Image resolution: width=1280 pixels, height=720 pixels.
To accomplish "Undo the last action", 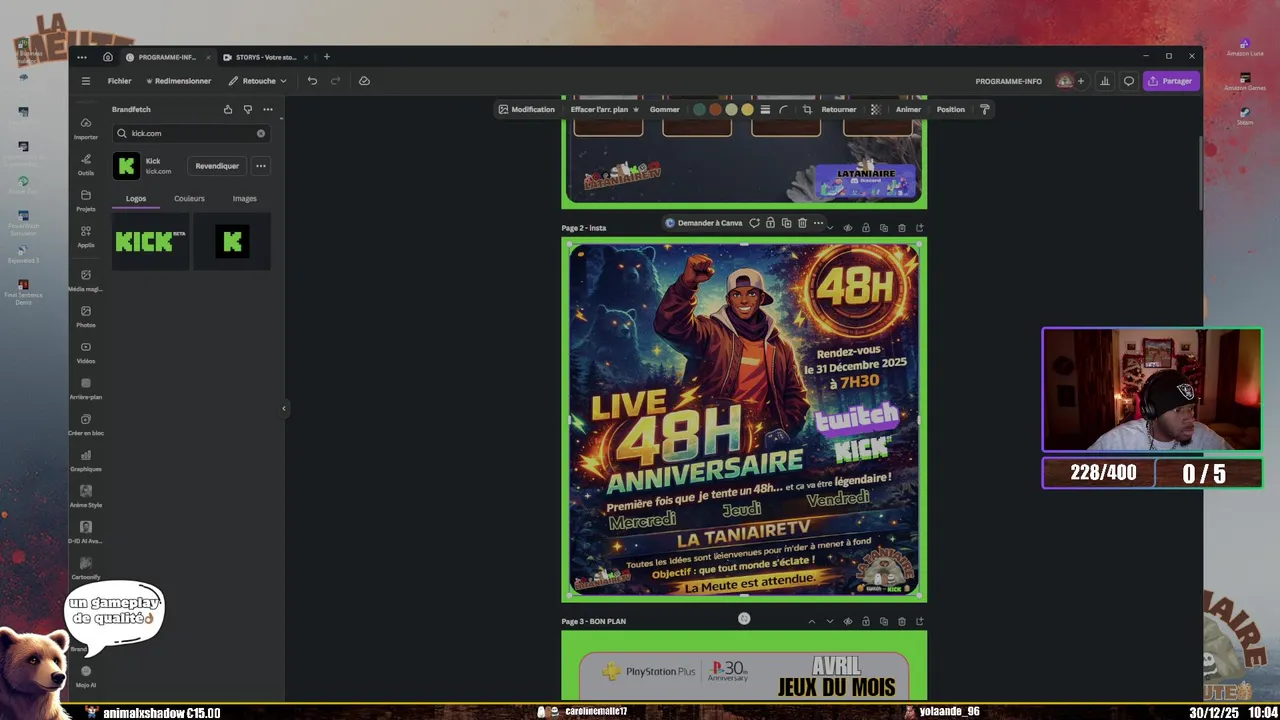I will tap(312, 81).
